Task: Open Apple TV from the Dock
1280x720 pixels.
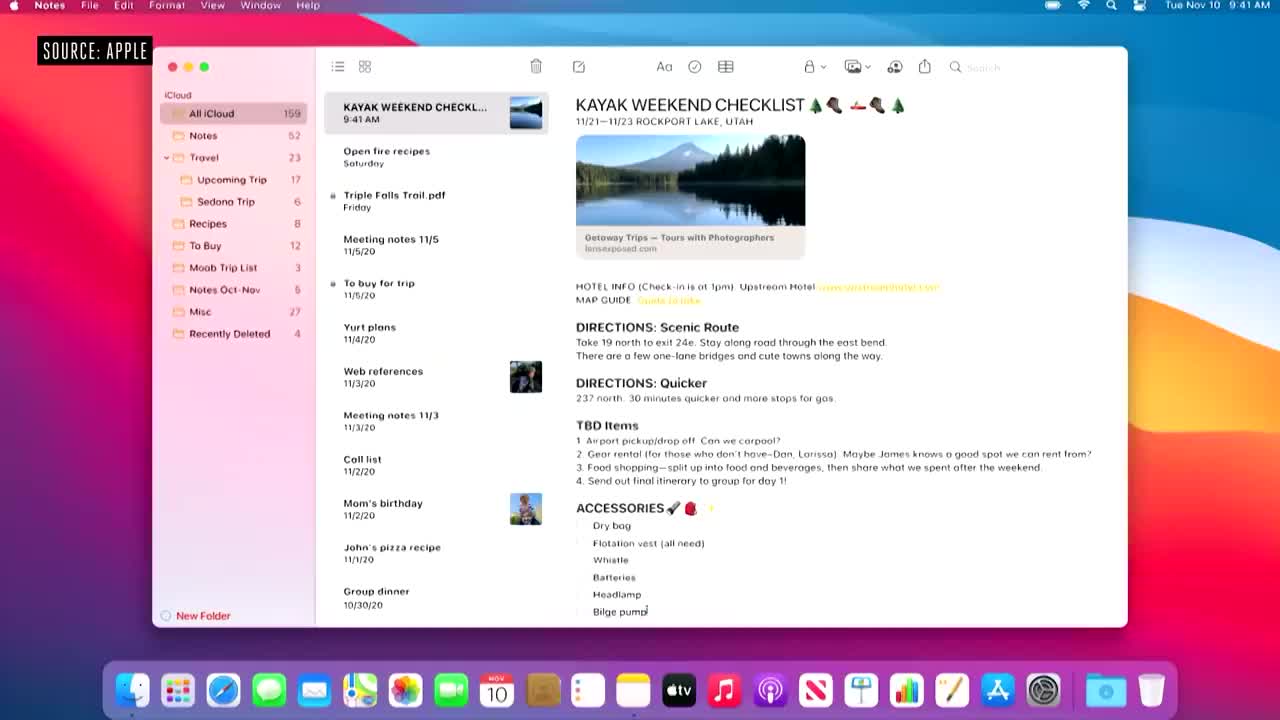Action: click(x=679, y=690)
